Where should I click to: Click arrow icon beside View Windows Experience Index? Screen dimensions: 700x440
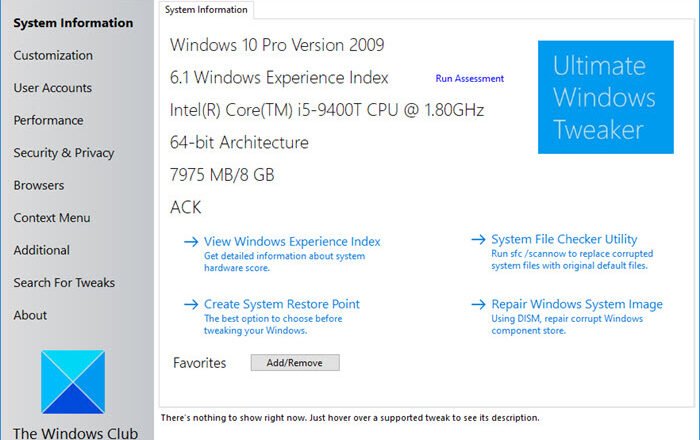pyautogui.click(x=190, y=241)
